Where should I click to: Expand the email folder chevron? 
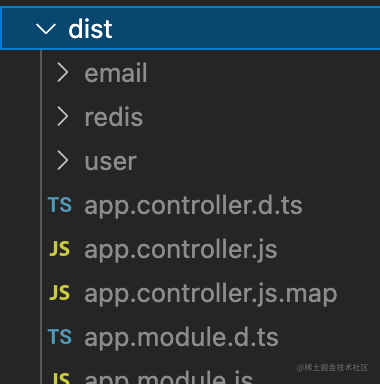(63, 73)
